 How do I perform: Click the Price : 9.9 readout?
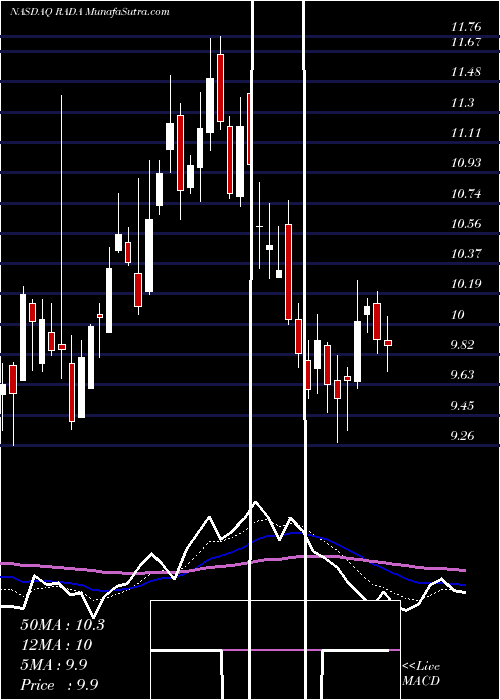(x=59, y=684)
